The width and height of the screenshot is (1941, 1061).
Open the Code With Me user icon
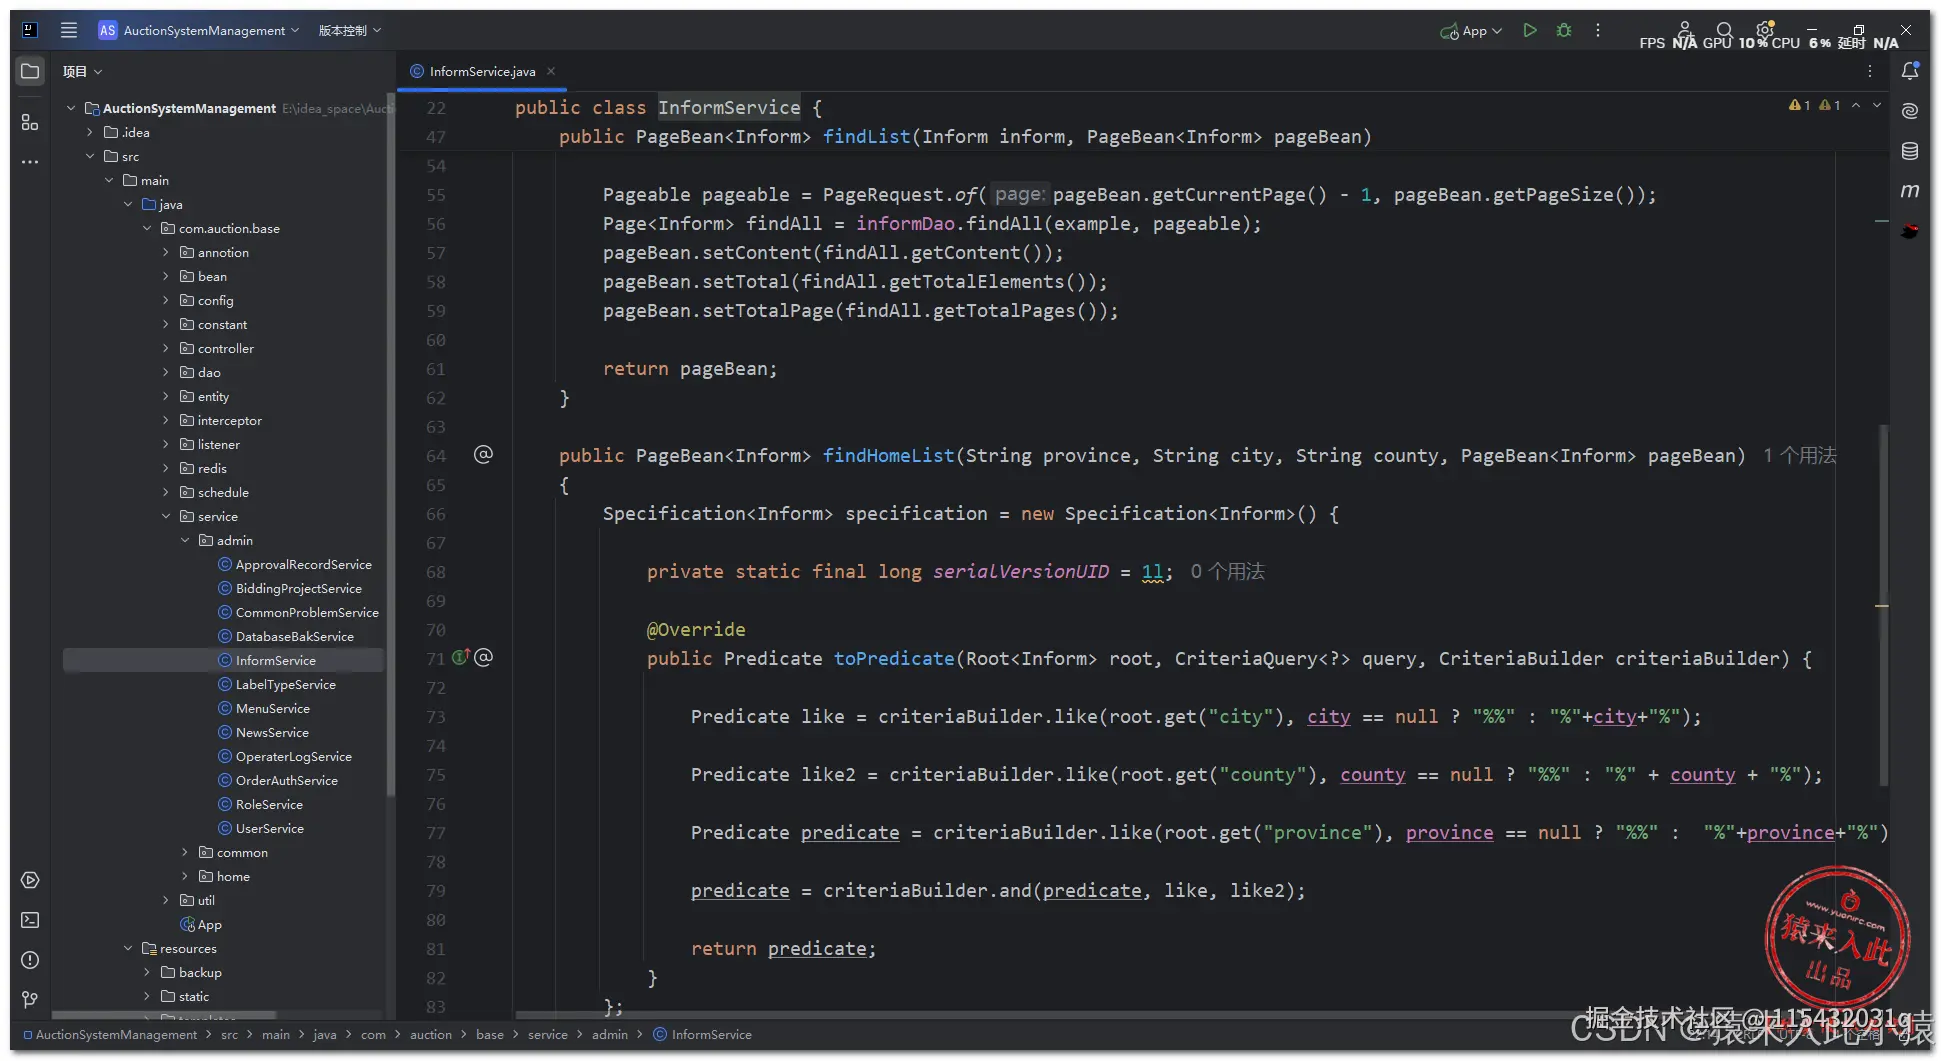[1685, 30]
